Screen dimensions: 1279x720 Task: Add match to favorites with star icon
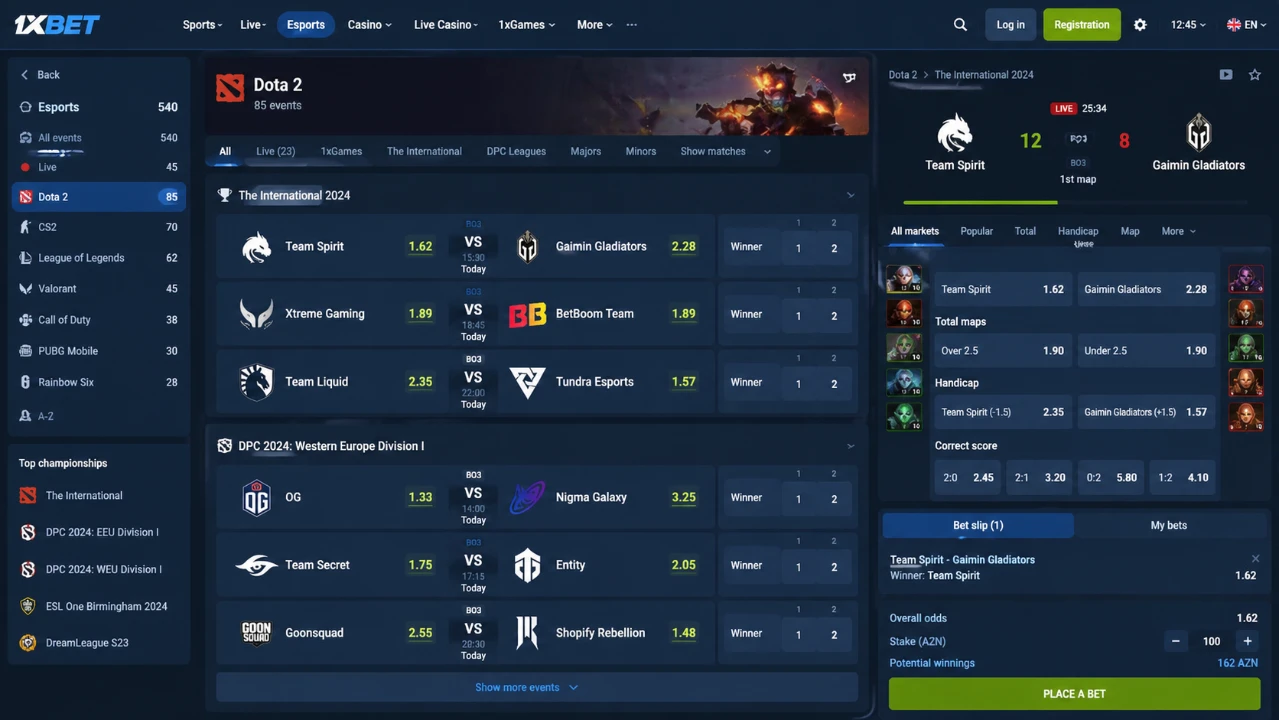coord(1255,75)
